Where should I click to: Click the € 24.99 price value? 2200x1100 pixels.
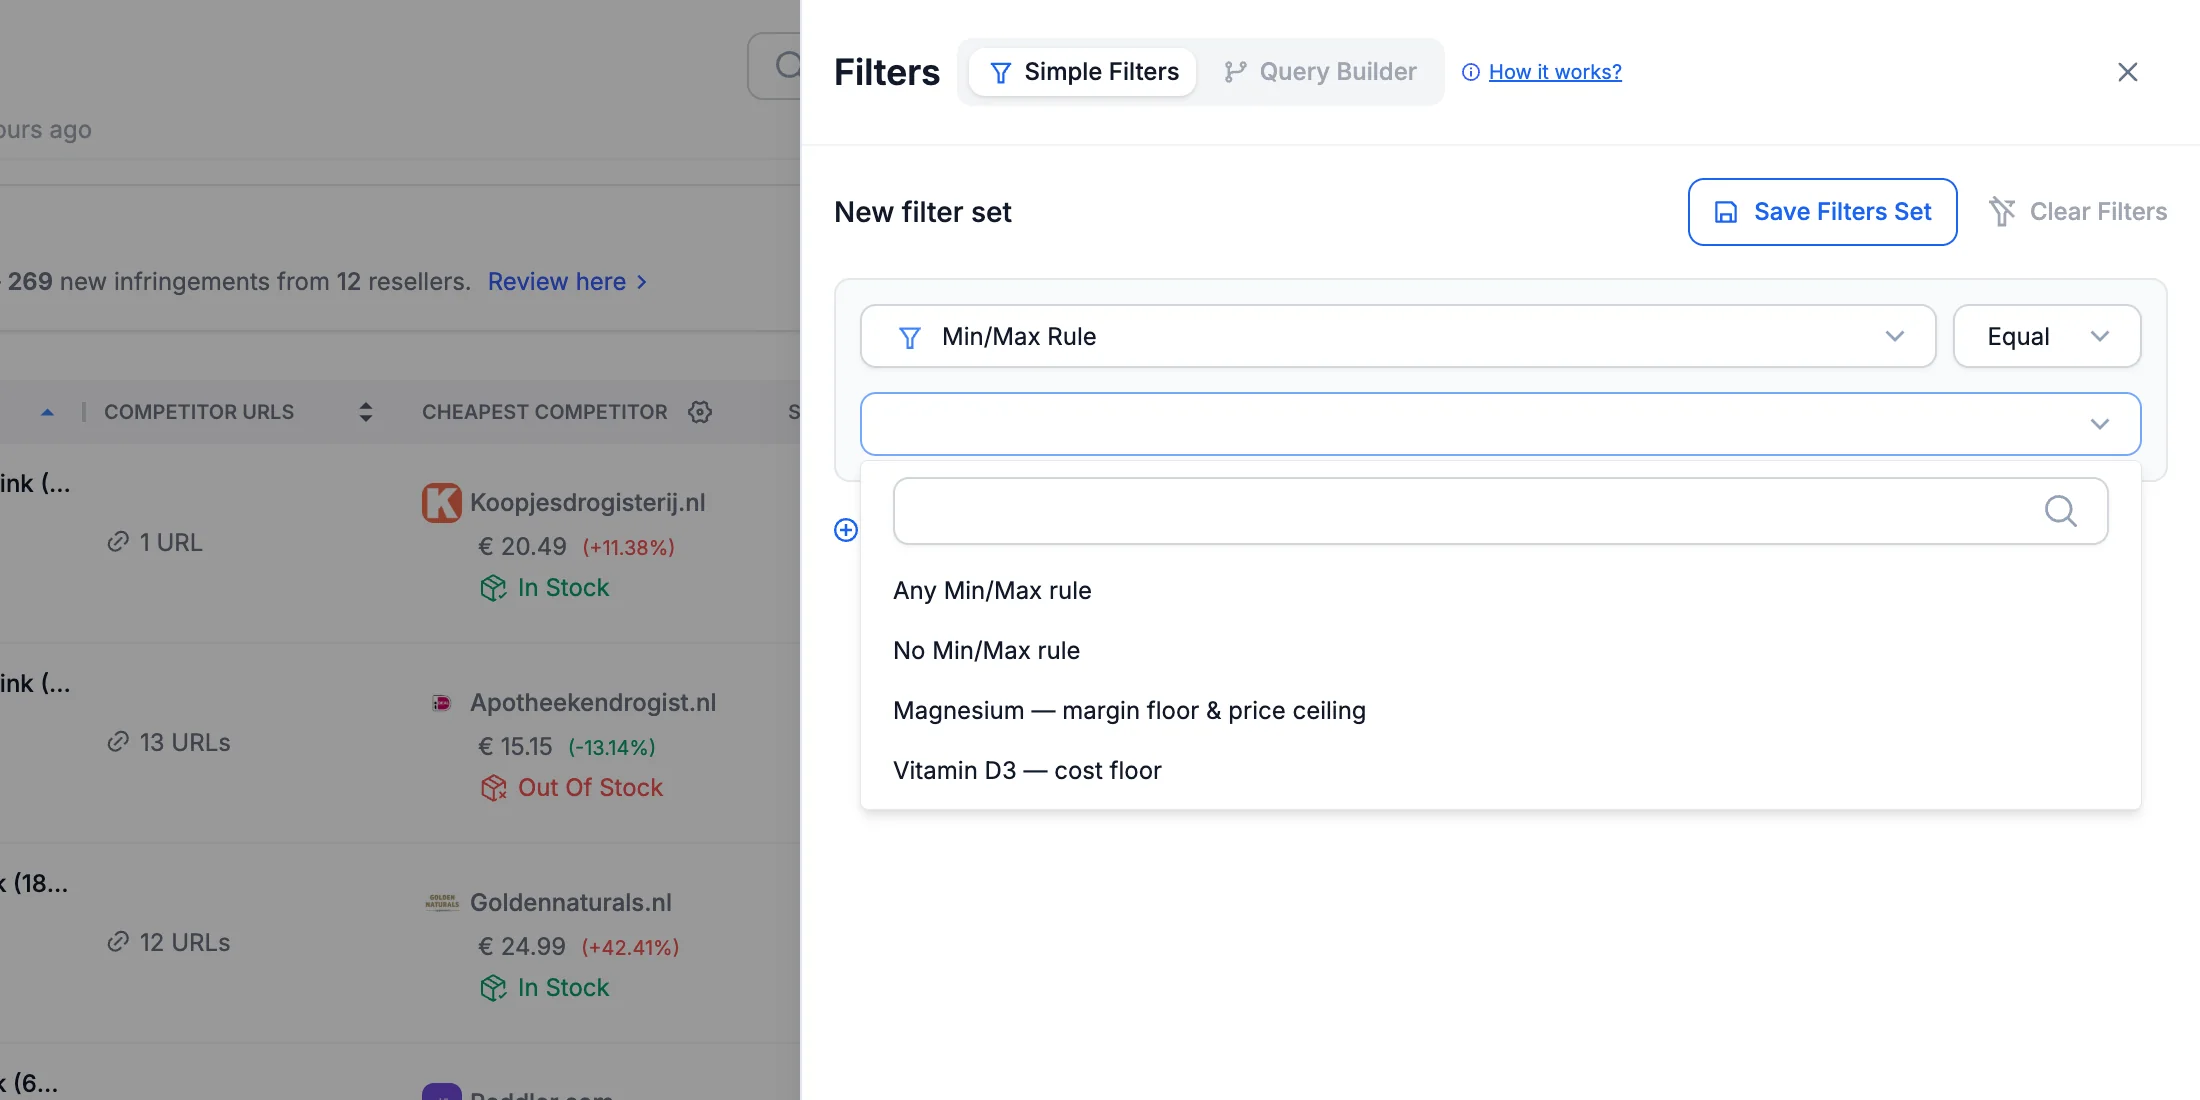click(x=522, y=947)
